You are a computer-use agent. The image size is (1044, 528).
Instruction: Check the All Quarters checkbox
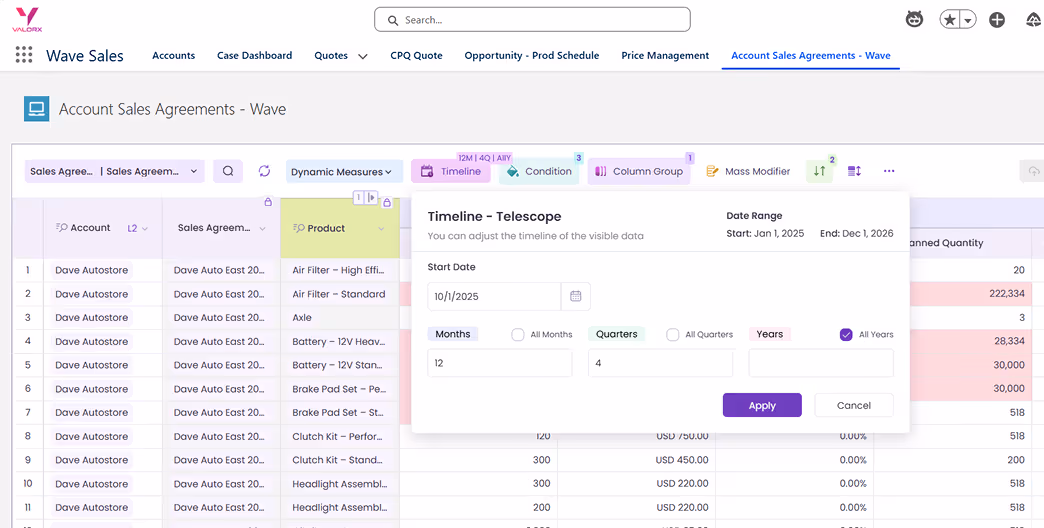coord(673,334)
